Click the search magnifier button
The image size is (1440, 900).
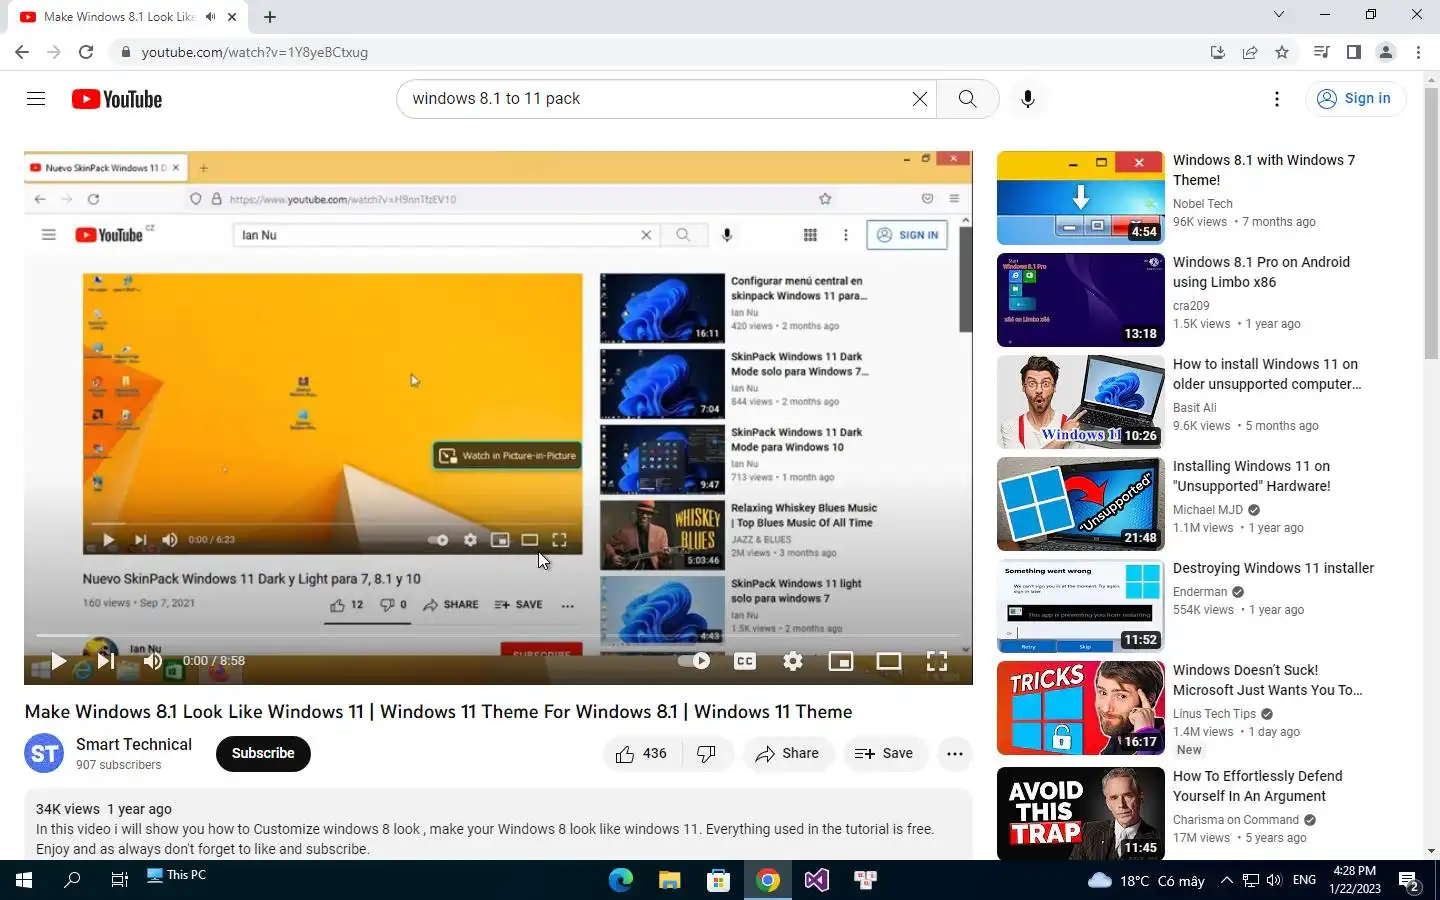(x=967, y=99)
